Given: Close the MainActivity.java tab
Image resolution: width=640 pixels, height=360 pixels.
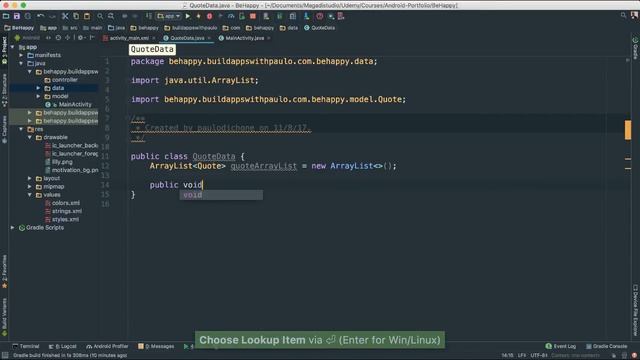Looking at the screenshot, I should click(269, 38).
